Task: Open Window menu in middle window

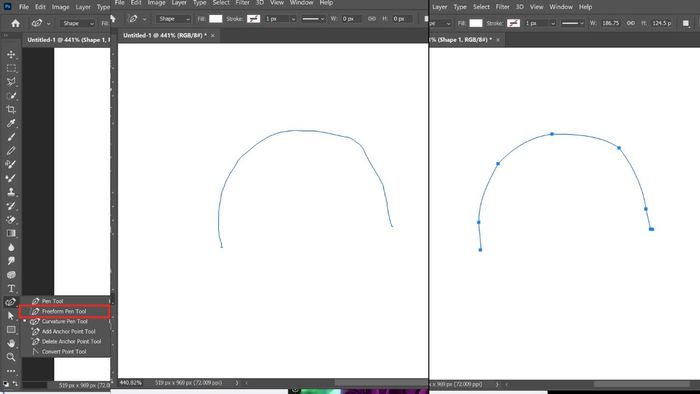Action: point(301,3)
